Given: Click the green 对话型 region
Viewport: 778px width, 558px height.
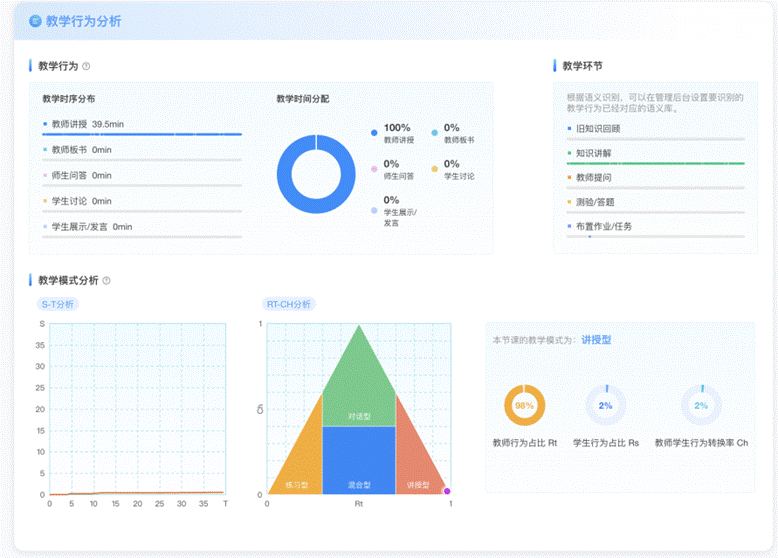Looking at the screenshot, I should tap(359, 387).
